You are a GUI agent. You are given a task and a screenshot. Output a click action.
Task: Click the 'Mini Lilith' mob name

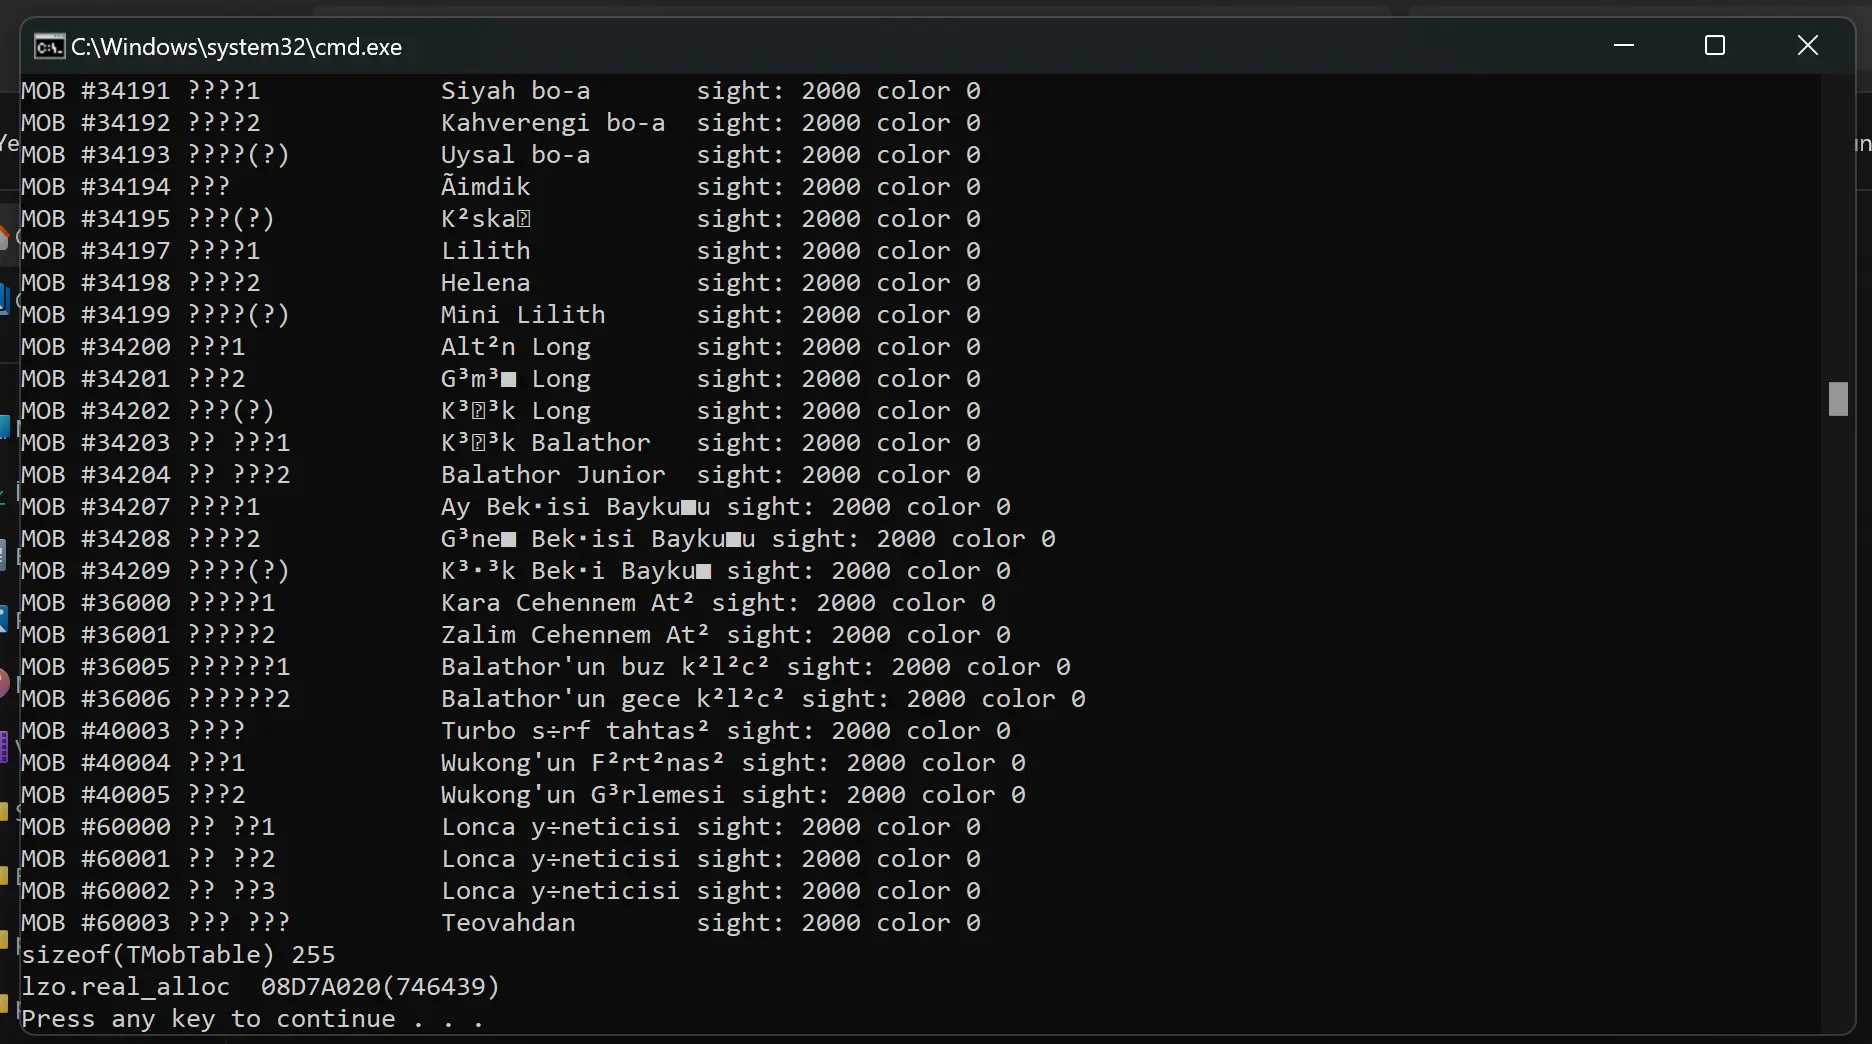523,315
